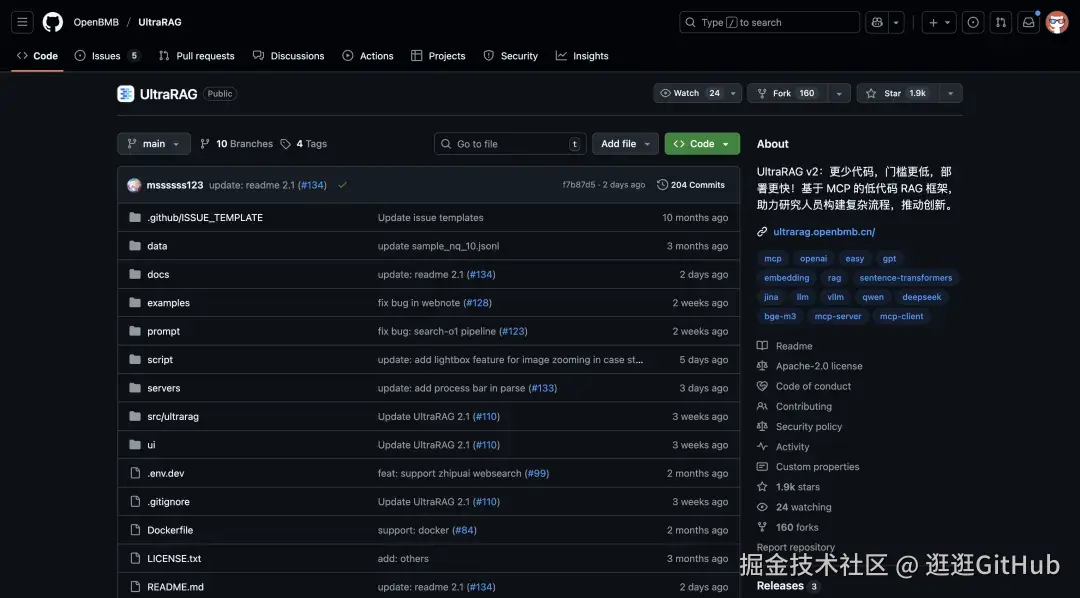1080x598 pixels.
Task: Click the branches icon beside 10 Branches
Action: tap(205, 144)
